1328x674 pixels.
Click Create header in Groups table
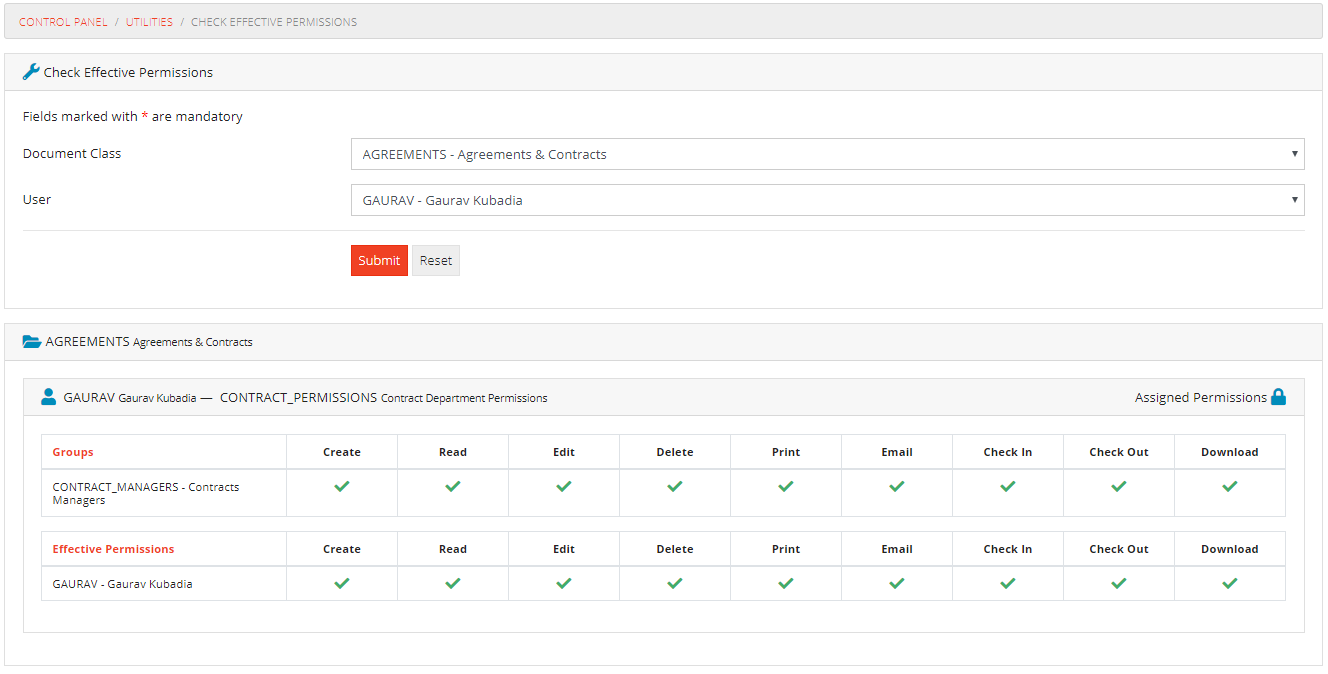342,452
